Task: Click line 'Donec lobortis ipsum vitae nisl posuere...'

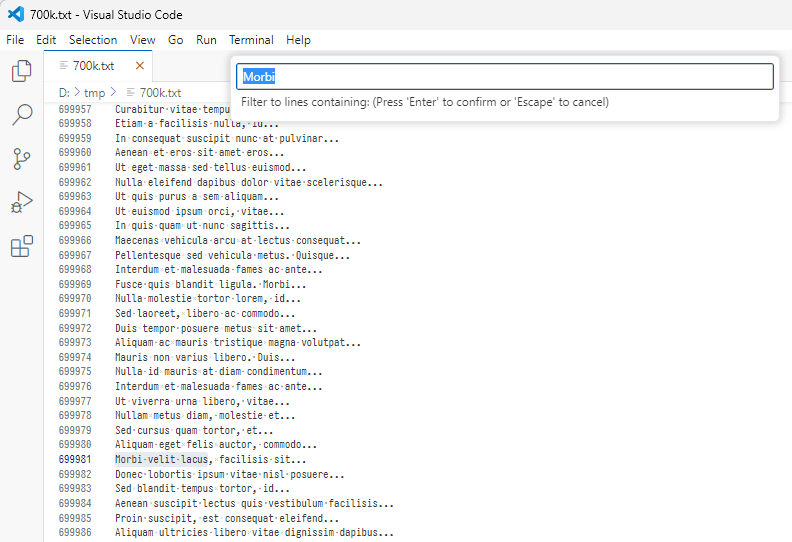Action: click(x=230, y=474)
